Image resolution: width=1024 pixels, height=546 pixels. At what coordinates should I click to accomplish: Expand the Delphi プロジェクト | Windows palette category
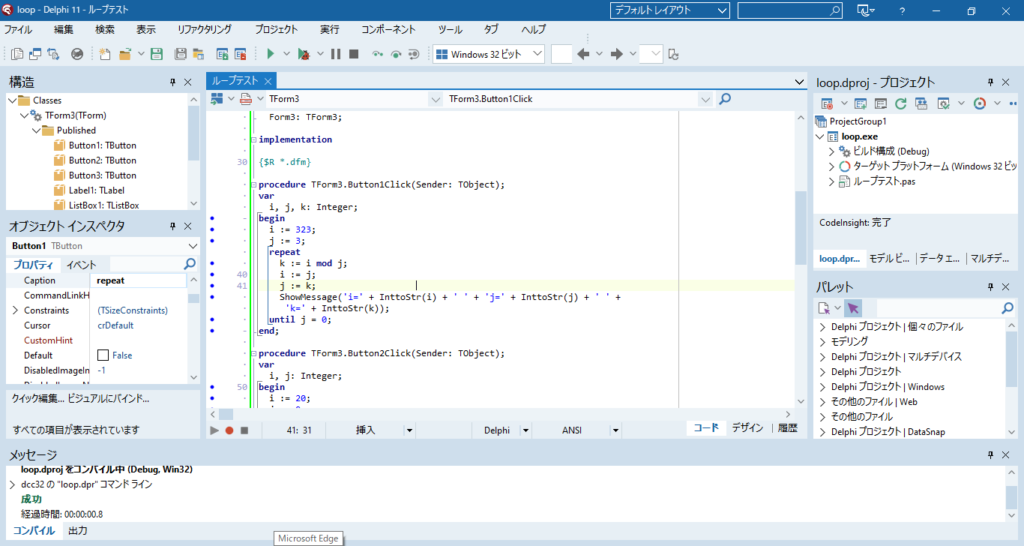(822, 387)
